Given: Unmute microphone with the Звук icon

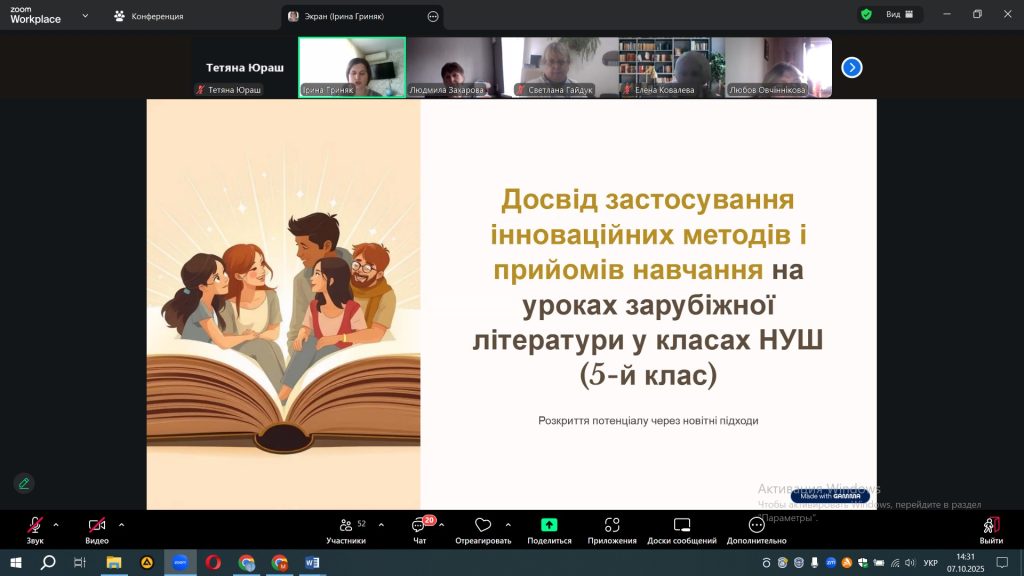Looking at the screenshot, I should (35, 525).
